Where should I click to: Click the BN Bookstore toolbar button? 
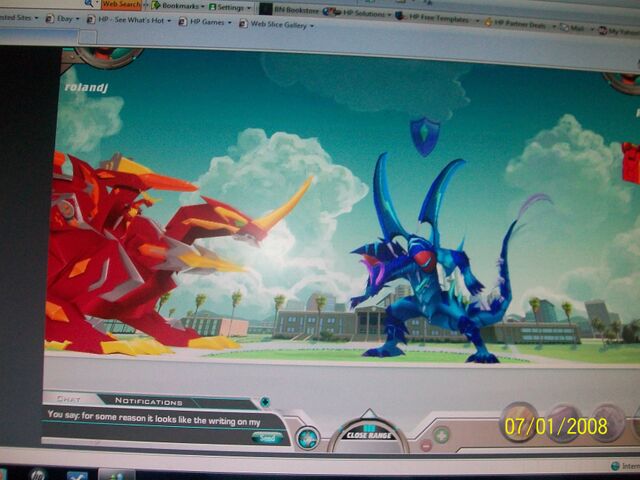coord(289,8)
